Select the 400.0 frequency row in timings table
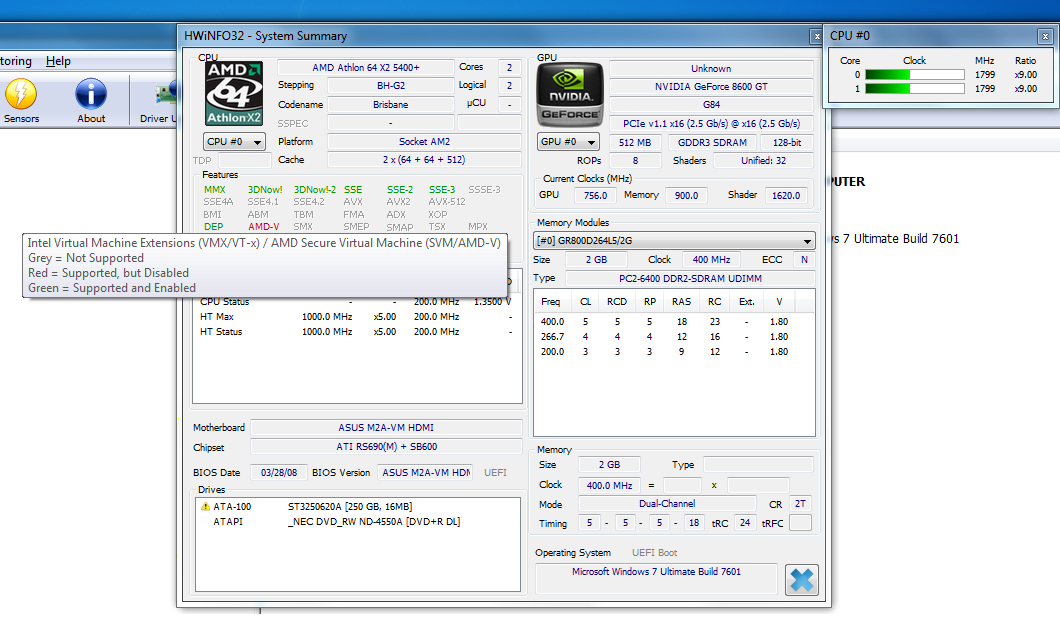 (674, 322)
